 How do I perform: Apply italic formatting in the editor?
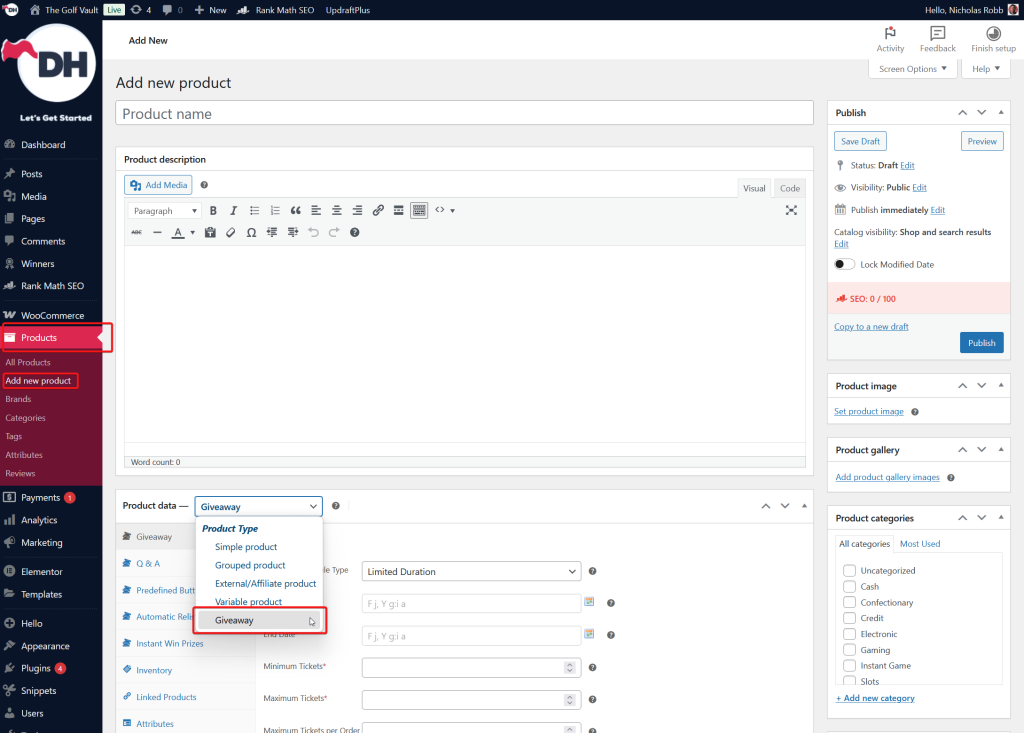click(233, 211)
